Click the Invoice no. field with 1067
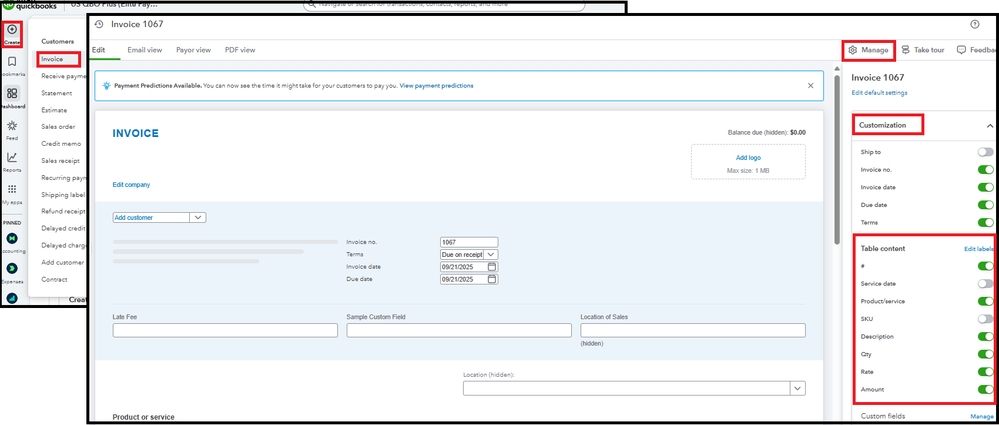This screenshot has height=425, width=999. click(469, 242)
